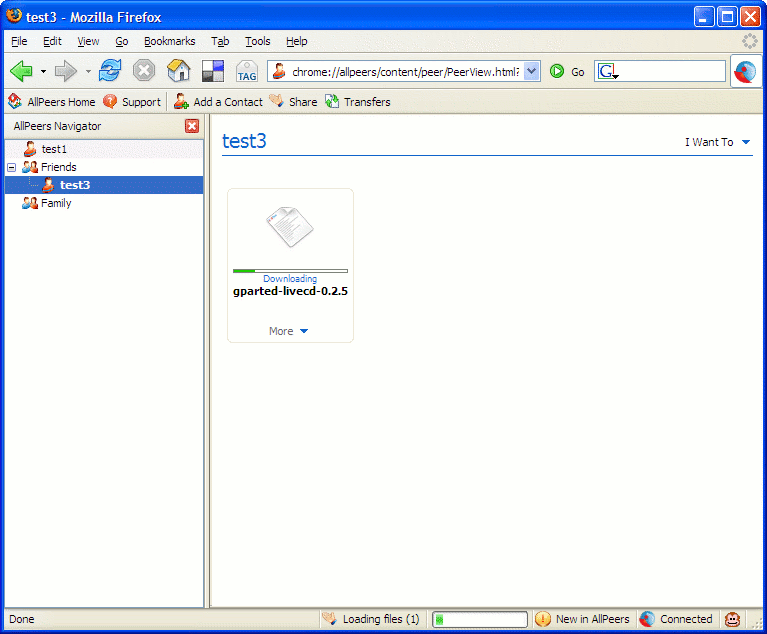
Task: Click the address bar URL field
Action: [x=405, y=72]
